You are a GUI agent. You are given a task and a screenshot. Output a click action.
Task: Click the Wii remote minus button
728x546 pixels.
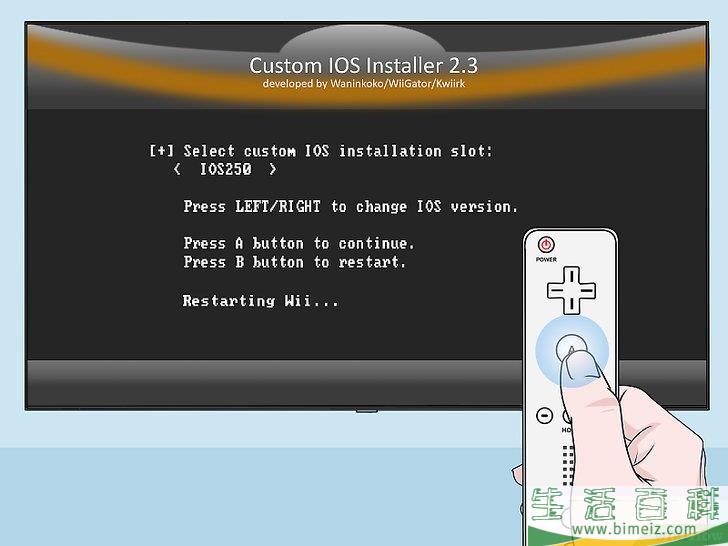point(545,415)
